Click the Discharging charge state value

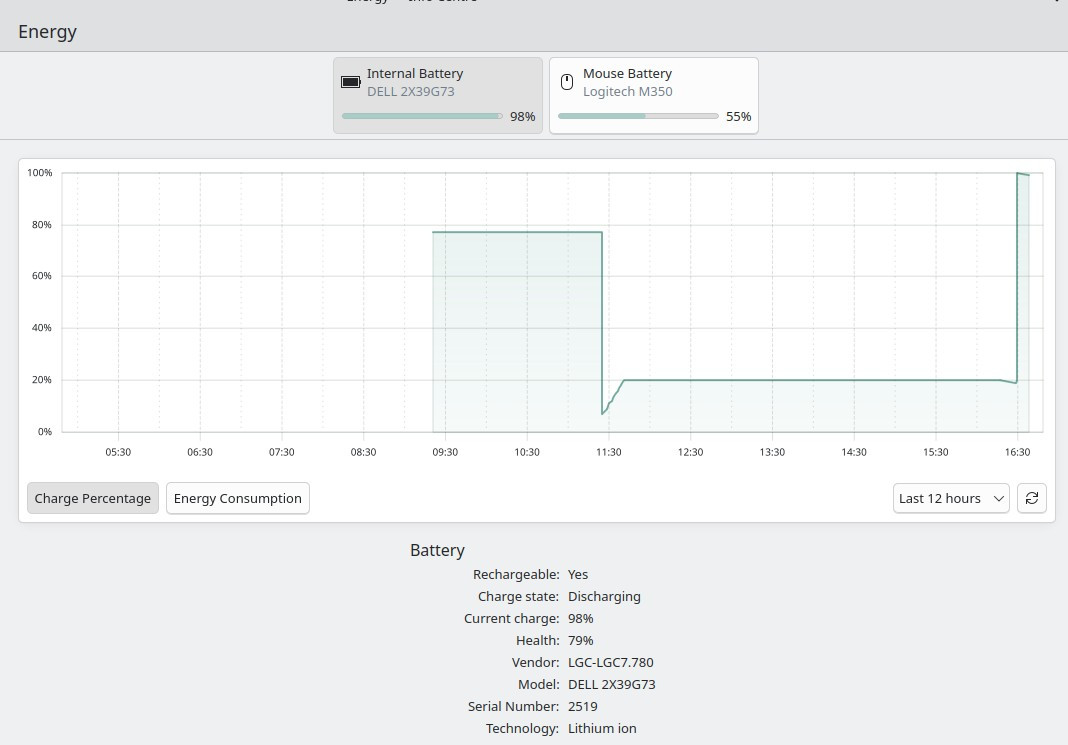[x=604, y=596]
